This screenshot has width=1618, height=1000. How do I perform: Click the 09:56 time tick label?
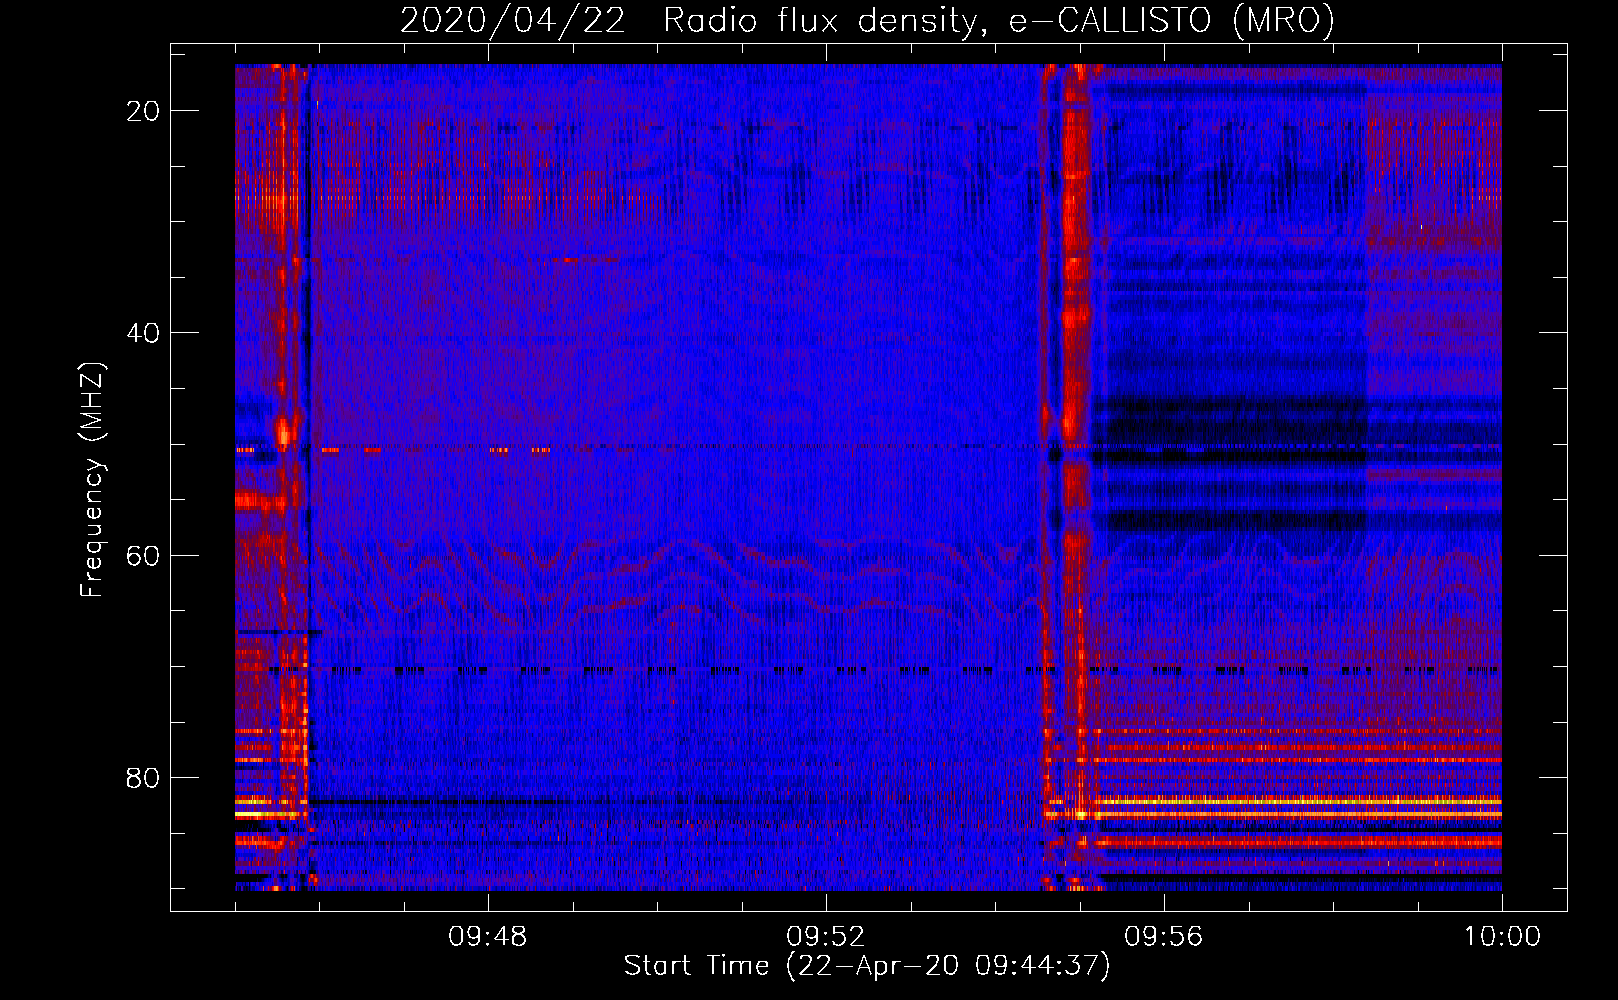[1163, 937]
